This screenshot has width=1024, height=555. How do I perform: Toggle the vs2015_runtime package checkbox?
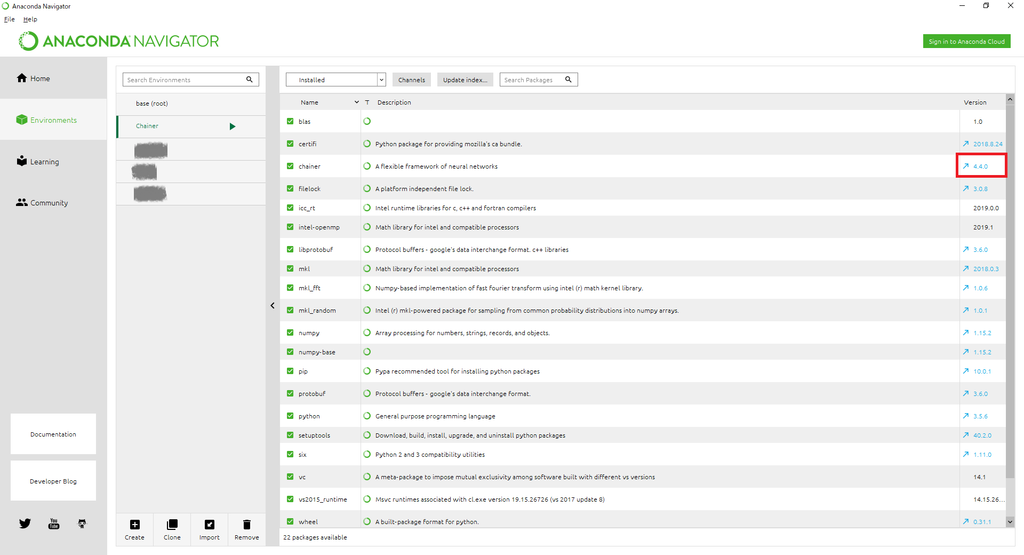tap(290, 499)
